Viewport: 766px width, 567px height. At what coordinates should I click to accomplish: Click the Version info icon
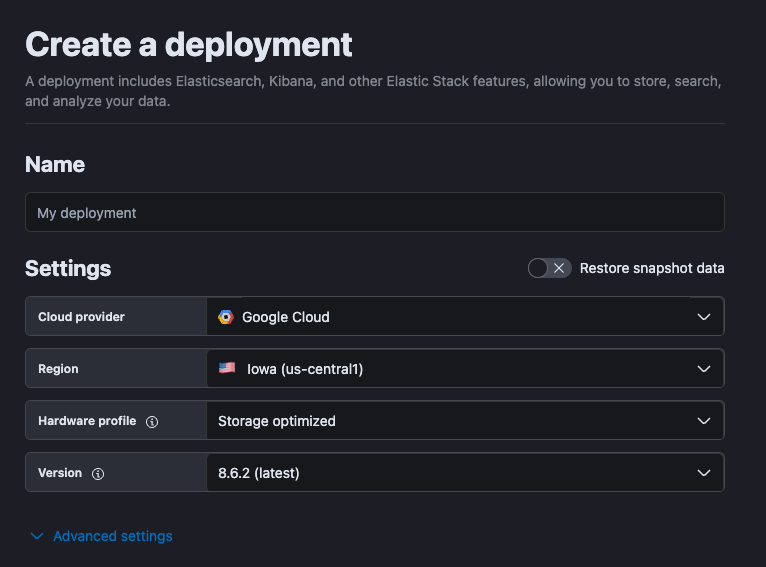click(x=98, y=474)
